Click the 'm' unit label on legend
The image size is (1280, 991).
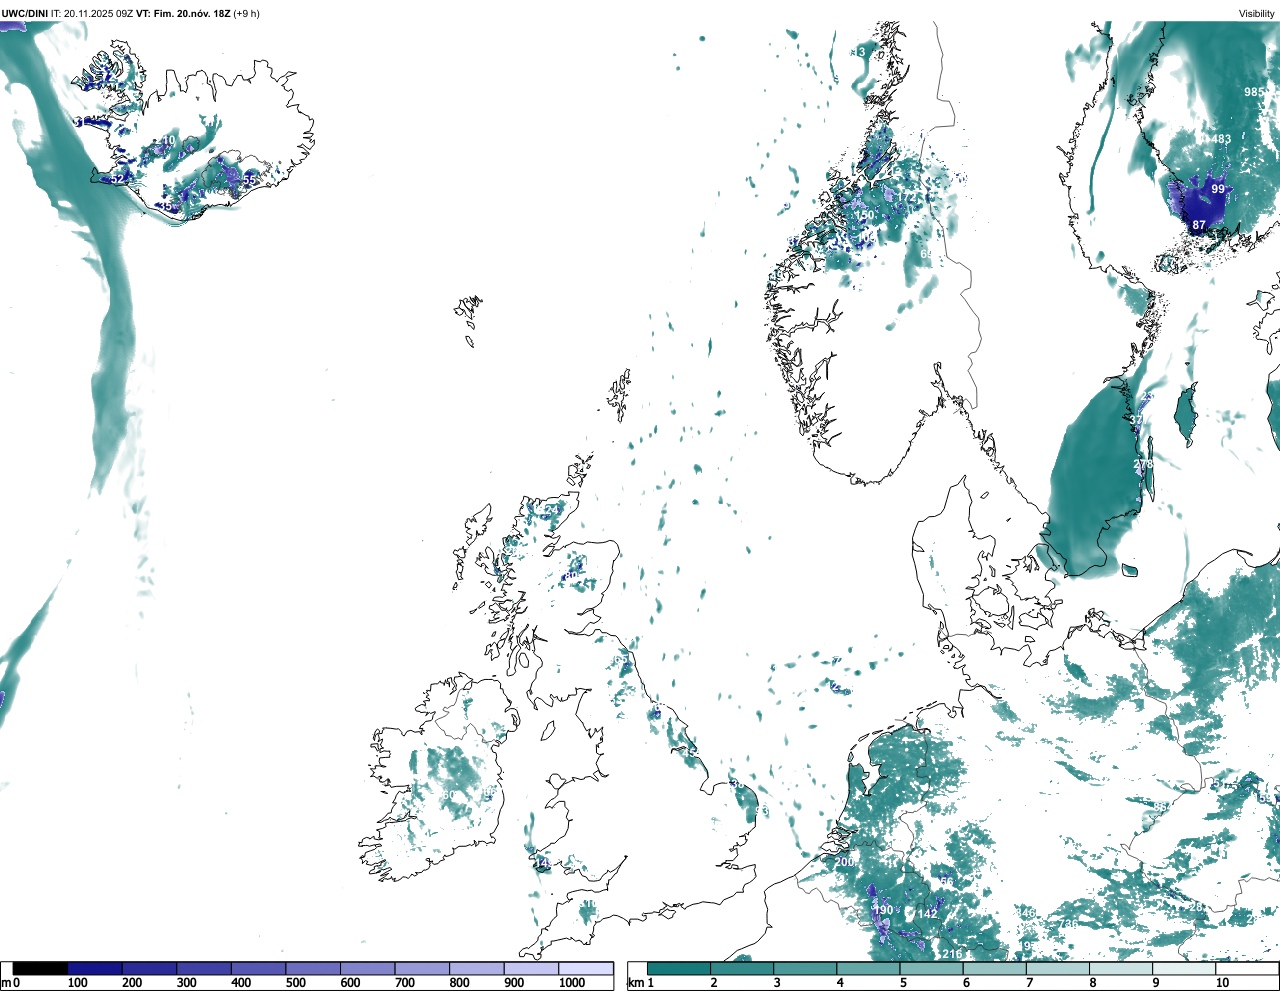pyautogui.click(x=6, y=983)
